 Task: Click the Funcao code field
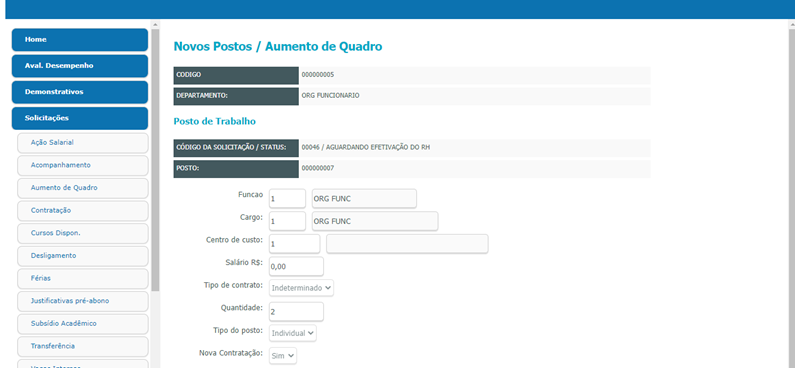point(287,199)
